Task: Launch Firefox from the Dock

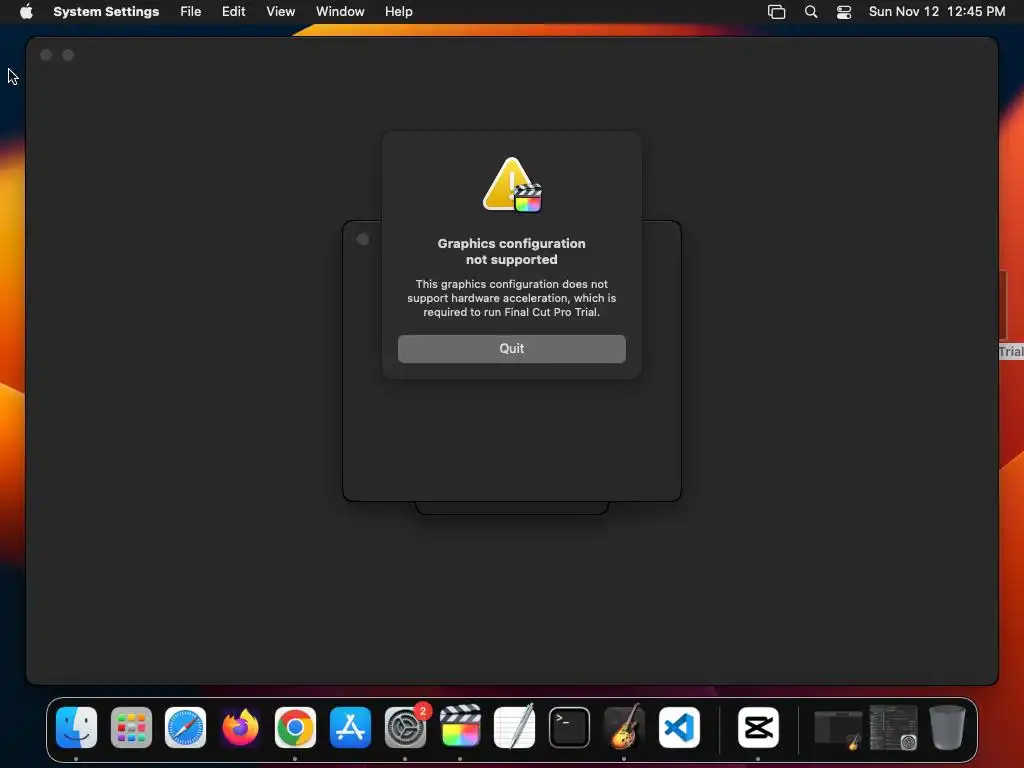Action: pos(240,727)
